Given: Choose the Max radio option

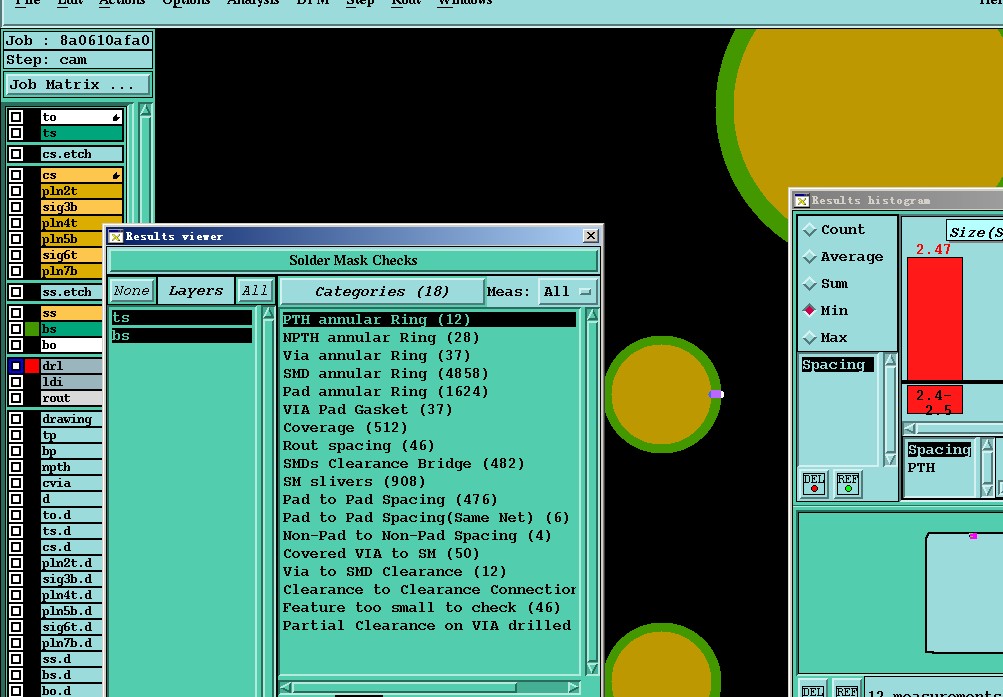Looking at the screenshot, I should (x=810, y=337).
